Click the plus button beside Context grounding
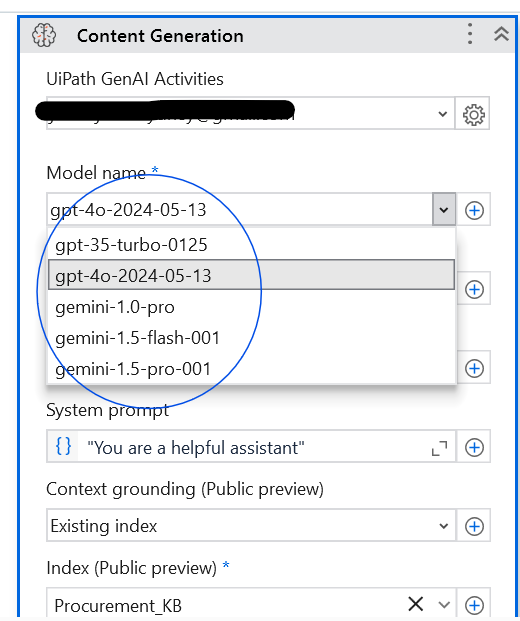This screenshot has height=621, width=520. point(474,526)
